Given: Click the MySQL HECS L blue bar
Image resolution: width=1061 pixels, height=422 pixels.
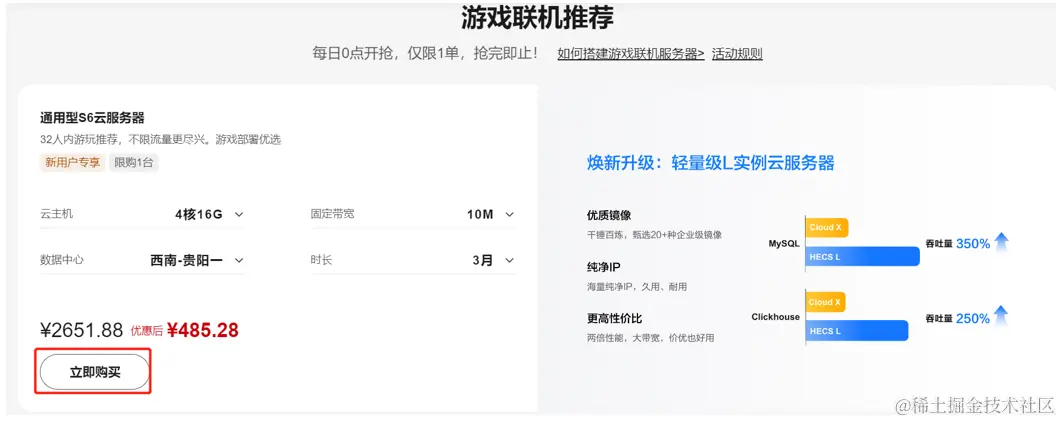Looking at the screenshot, I should (x=863, y=256).
